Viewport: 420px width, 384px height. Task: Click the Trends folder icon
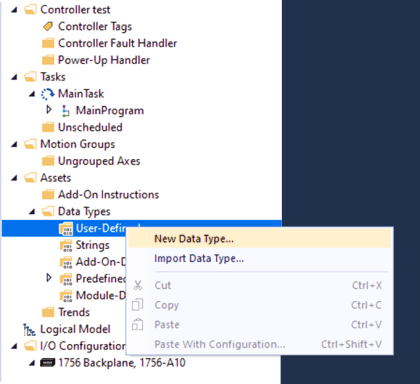[48, 312]
